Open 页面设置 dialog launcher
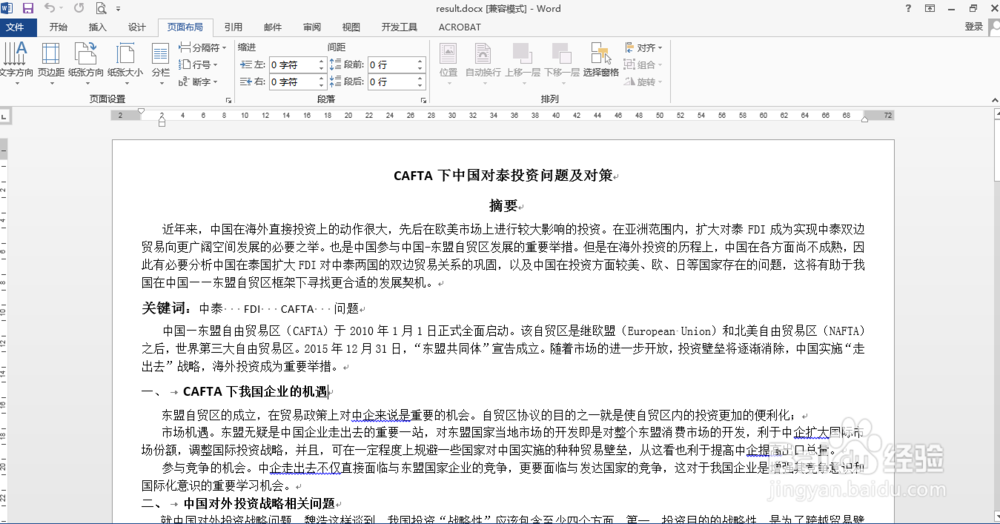 coord(228,100)
